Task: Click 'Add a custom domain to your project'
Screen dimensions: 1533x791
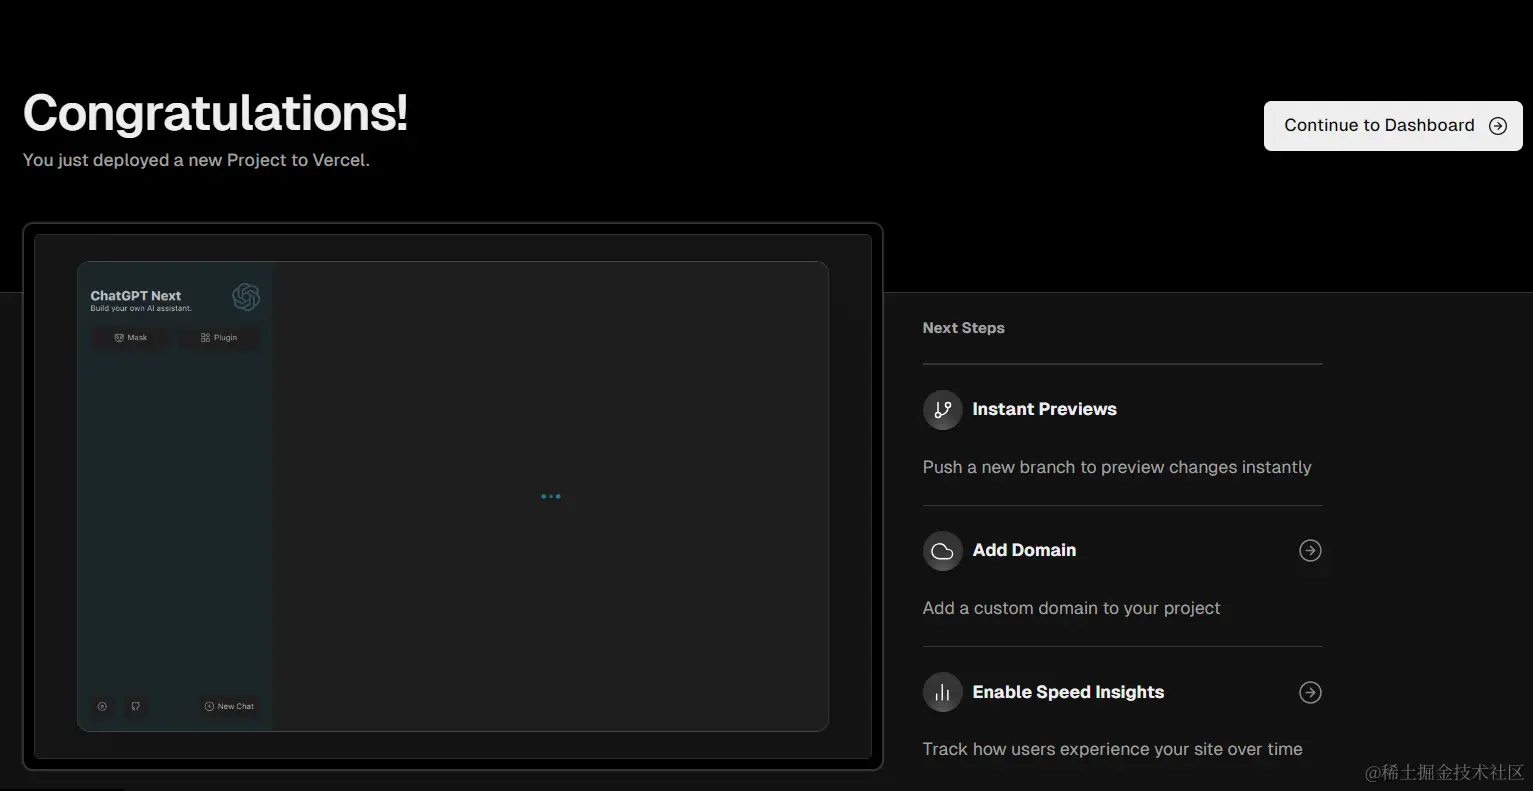Action: click(1071, 608)
